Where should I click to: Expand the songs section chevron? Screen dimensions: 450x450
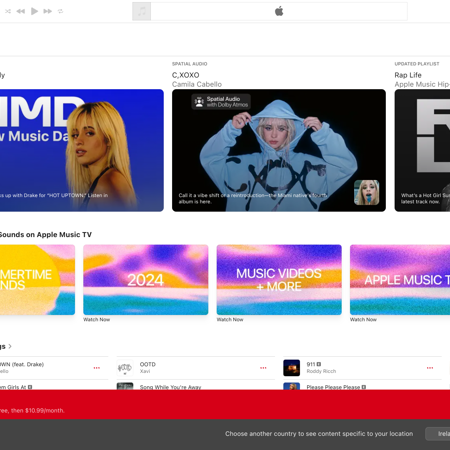coord(10,346)
